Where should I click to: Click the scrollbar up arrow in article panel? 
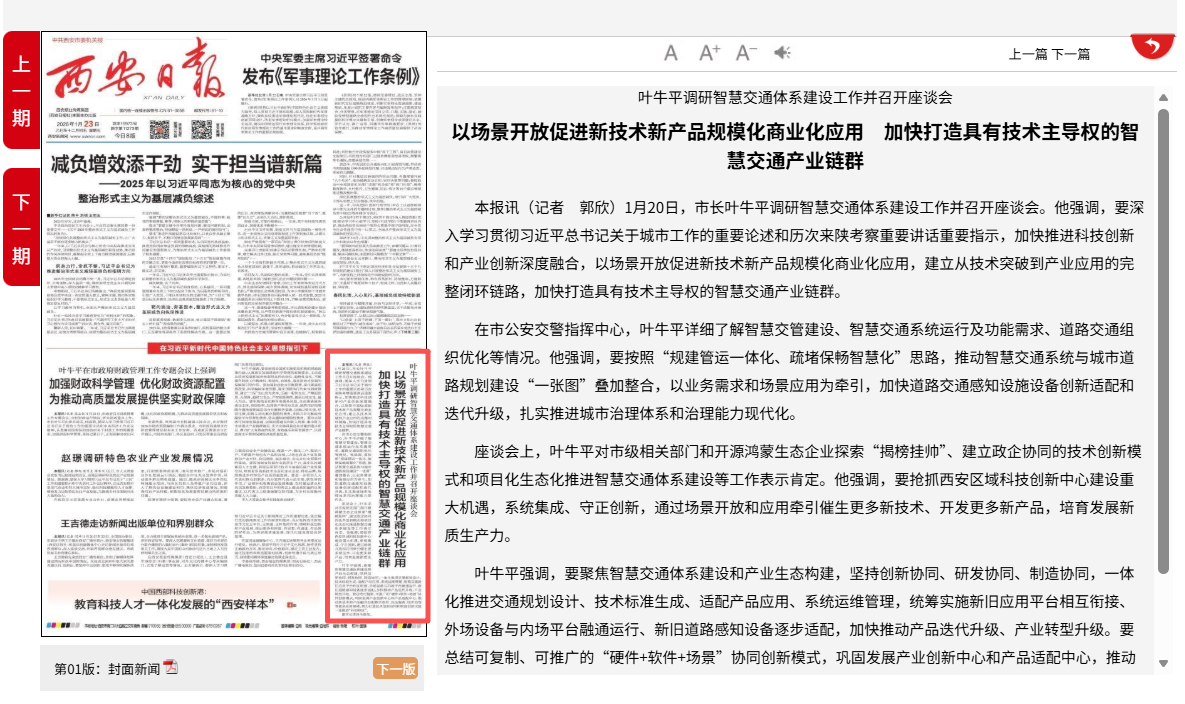coord(1163,97)
